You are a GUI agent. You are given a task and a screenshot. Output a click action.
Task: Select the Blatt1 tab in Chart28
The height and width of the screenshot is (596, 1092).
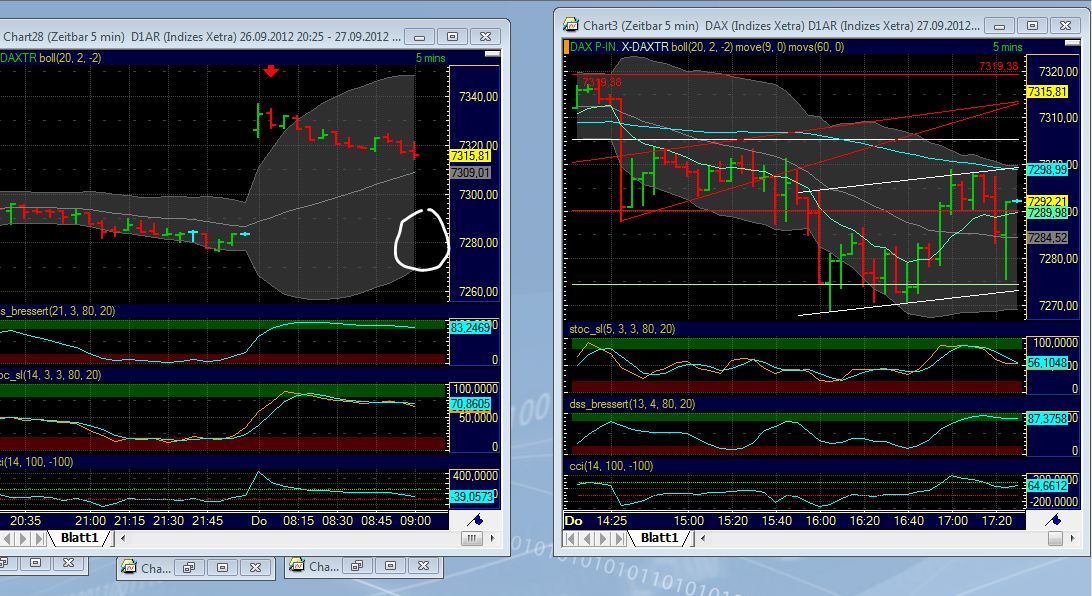coord(79,537)
